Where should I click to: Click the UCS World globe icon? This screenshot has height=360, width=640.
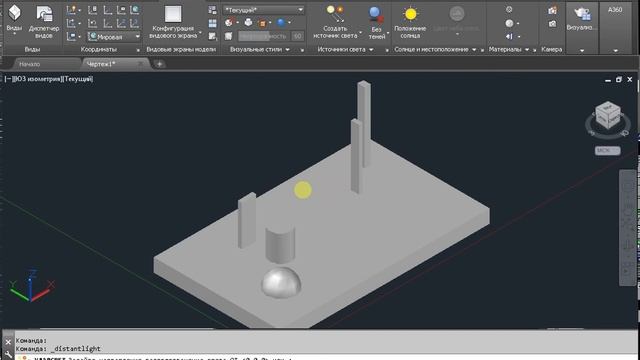coord(134,10)
